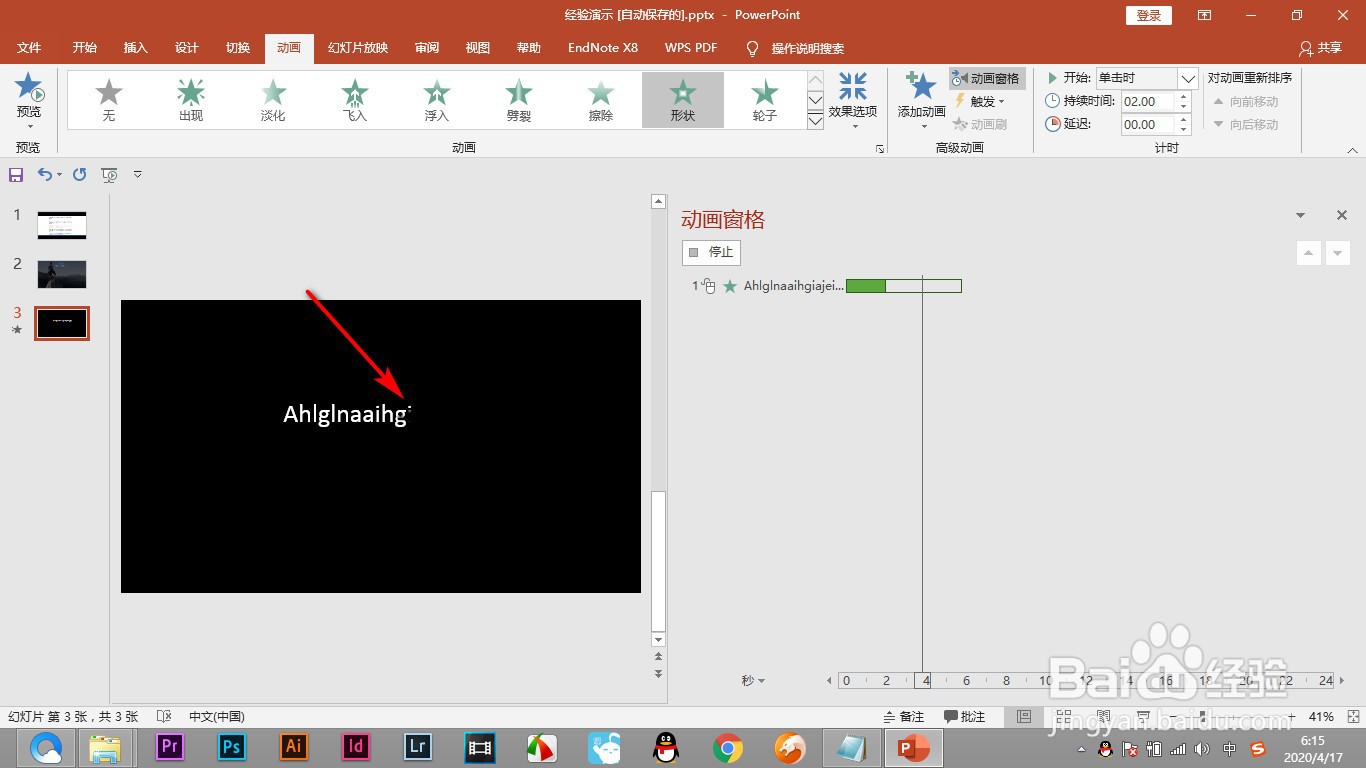
Task: Expand the animation gallery more button
Action: click(815, 120)
